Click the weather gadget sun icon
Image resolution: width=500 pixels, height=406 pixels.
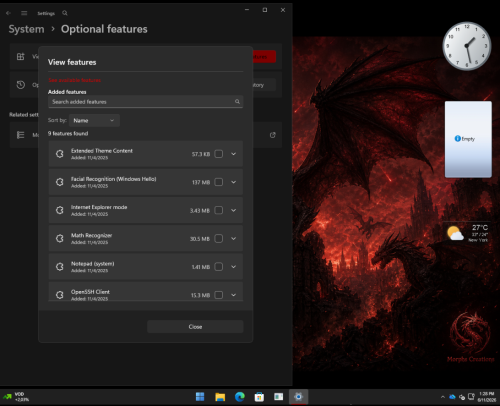[455, 233]
